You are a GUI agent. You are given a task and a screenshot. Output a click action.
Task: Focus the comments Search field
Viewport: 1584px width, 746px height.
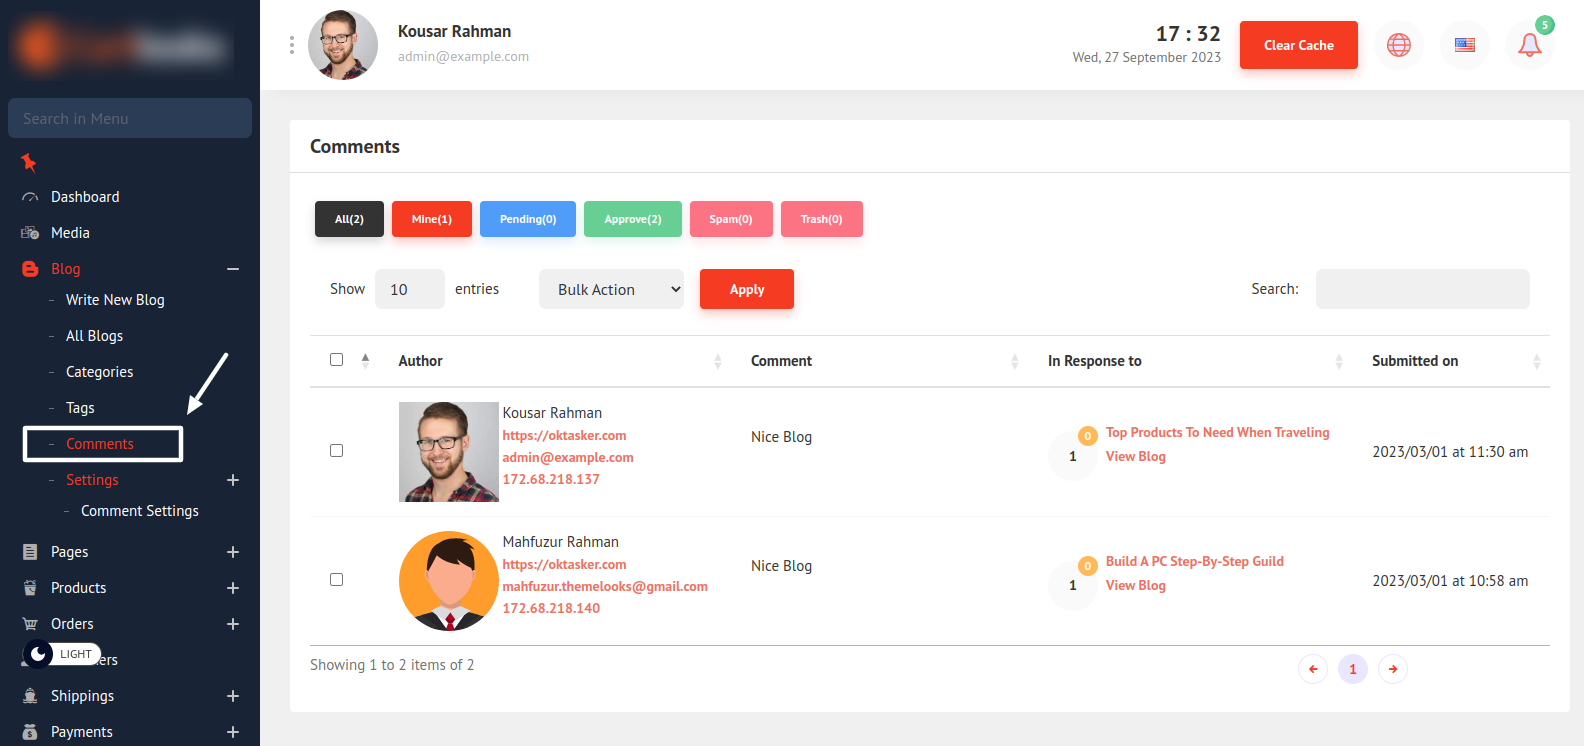[x=1422, y=289]
